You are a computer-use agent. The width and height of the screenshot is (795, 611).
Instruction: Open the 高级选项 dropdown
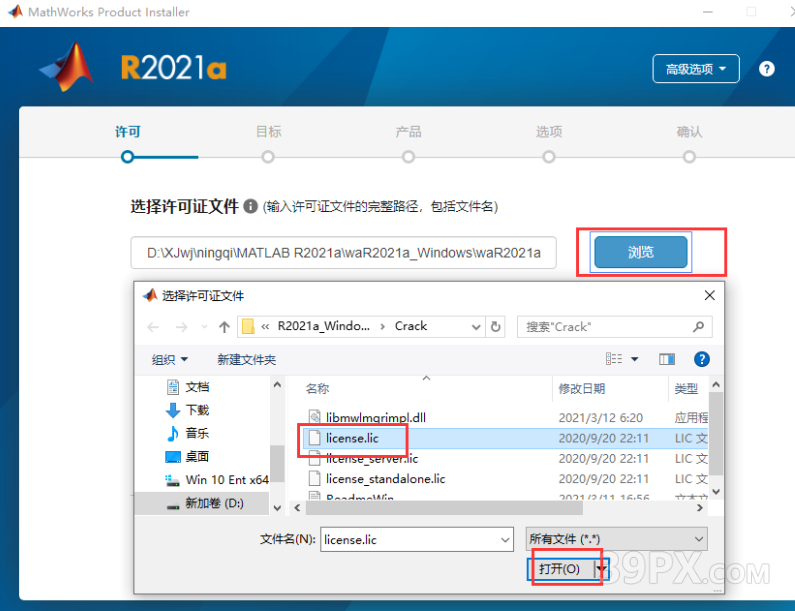coord(696,68)
